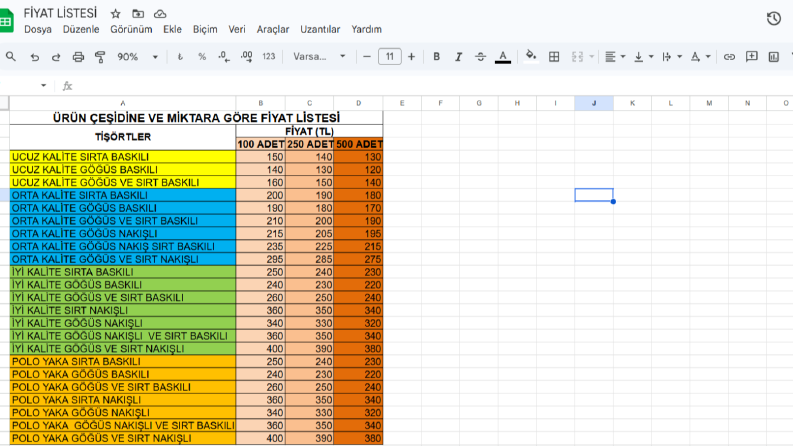The width and height of the screenshot is (793, 446).
Task: Expand the Varsa... font family dropdown
Action: [x=319, y=57]
